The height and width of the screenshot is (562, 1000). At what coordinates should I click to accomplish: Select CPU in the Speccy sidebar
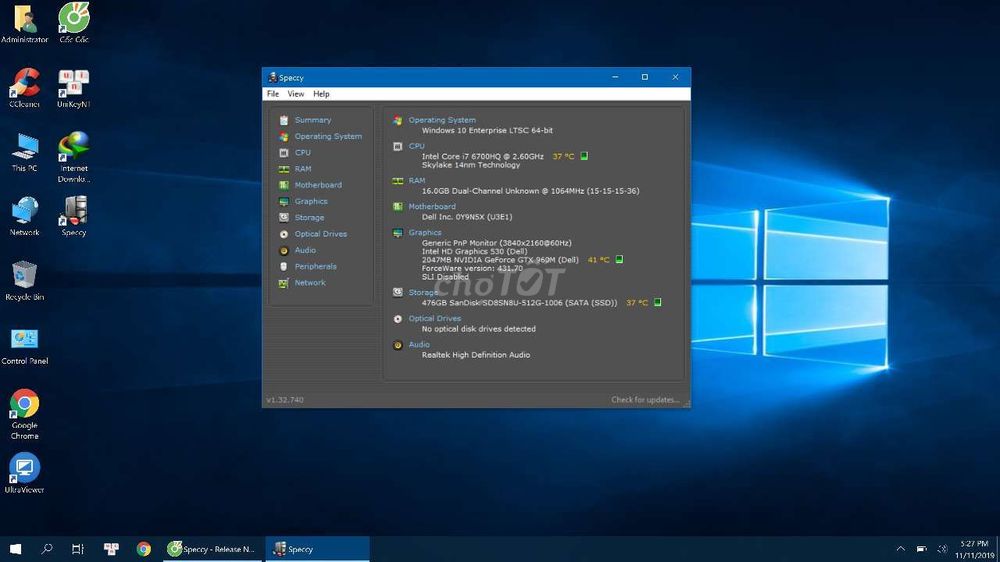point(302,152)
